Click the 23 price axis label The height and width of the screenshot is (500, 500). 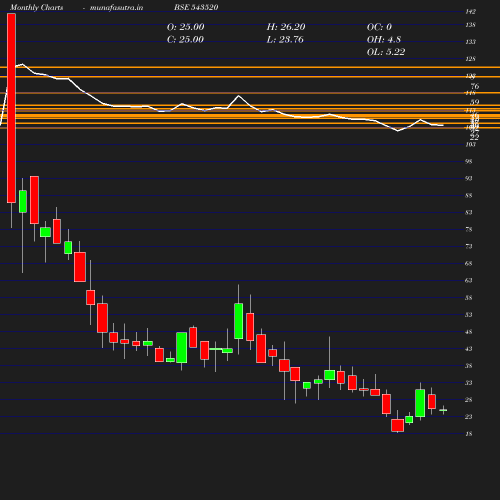pyautogui.click(x=469, y=417)
